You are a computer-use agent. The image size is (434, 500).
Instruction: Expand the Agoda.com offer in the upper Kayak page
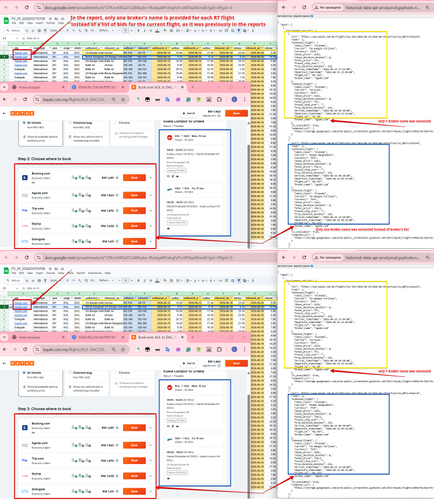pyautogui.click(x=151, y=195)
